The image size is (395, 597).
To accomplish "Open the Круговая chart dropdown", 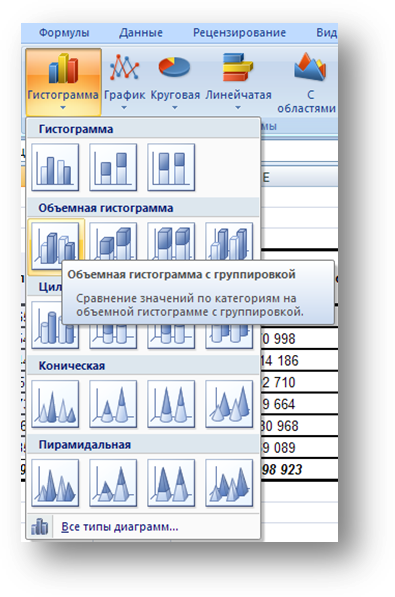I will pos(175,82).
